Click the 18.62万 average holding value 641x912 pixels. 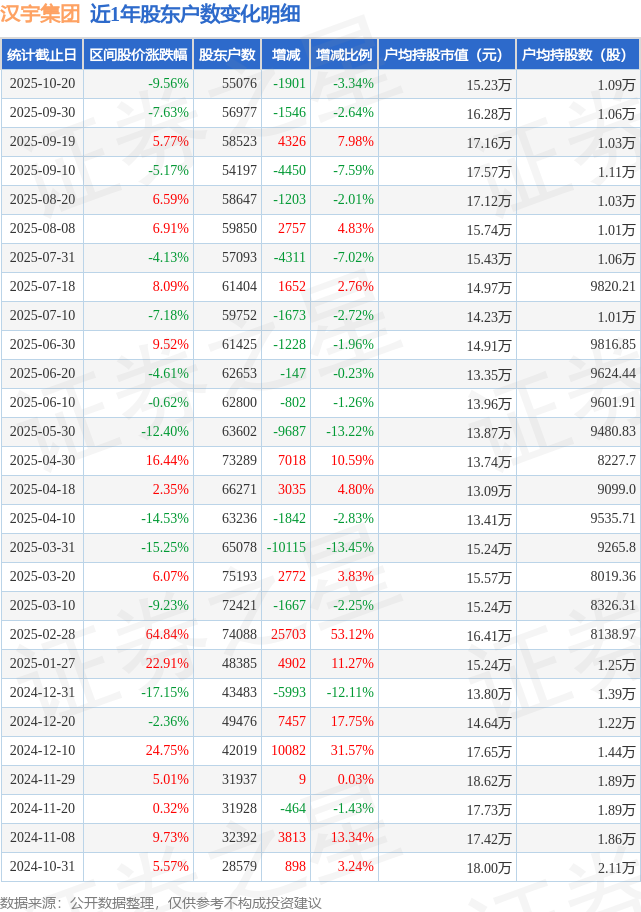[489, 780]
